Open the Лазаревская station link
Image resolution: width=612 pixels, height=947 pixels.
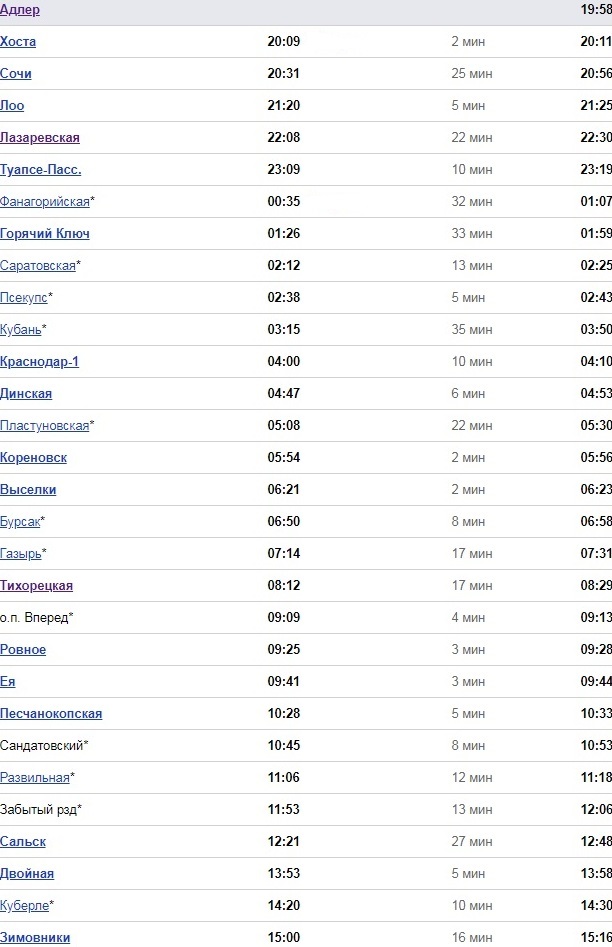(x=40, y=138)
